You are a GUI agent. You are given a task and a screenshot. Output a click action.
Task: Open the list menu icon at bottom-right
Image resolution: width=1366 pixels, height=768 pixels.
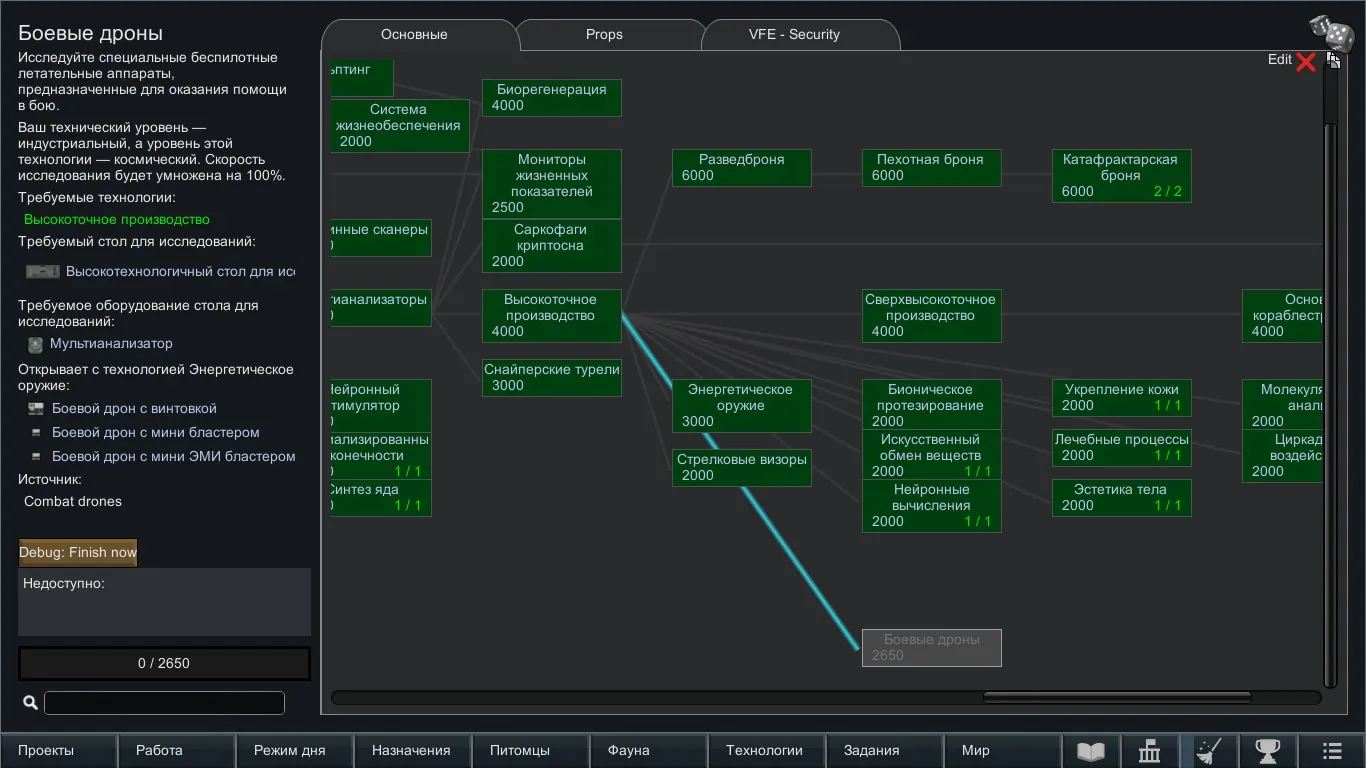pos(1332,750)
